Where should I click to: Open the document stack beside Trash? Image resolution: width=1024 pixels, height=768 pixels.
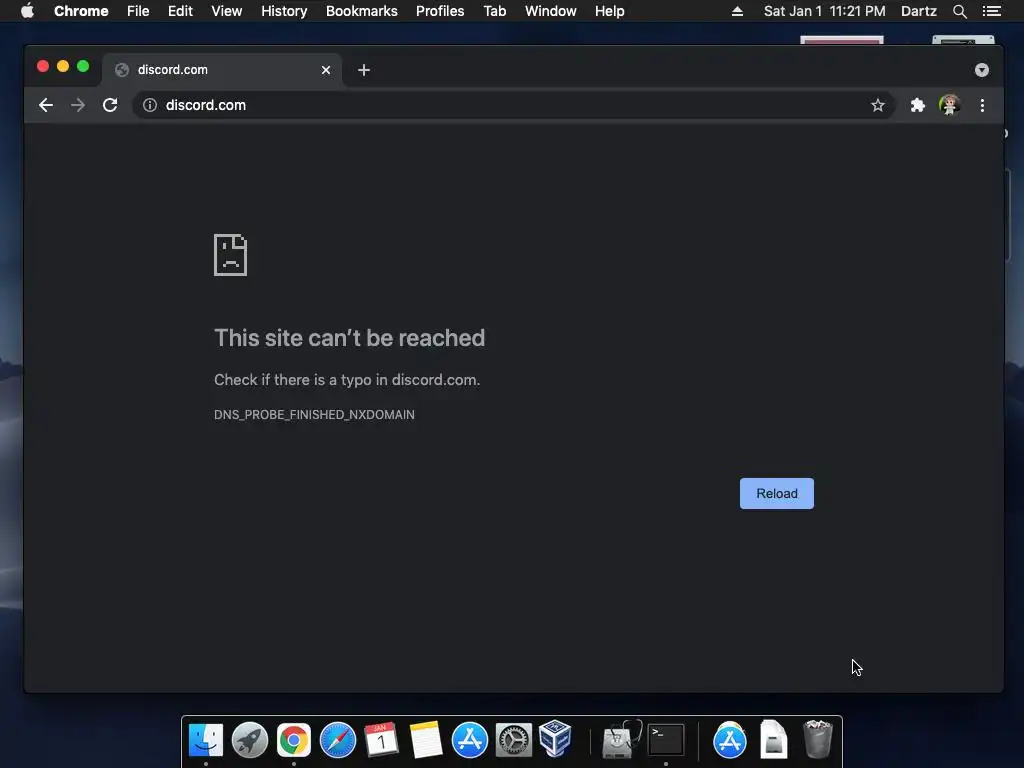pos(773,739)
